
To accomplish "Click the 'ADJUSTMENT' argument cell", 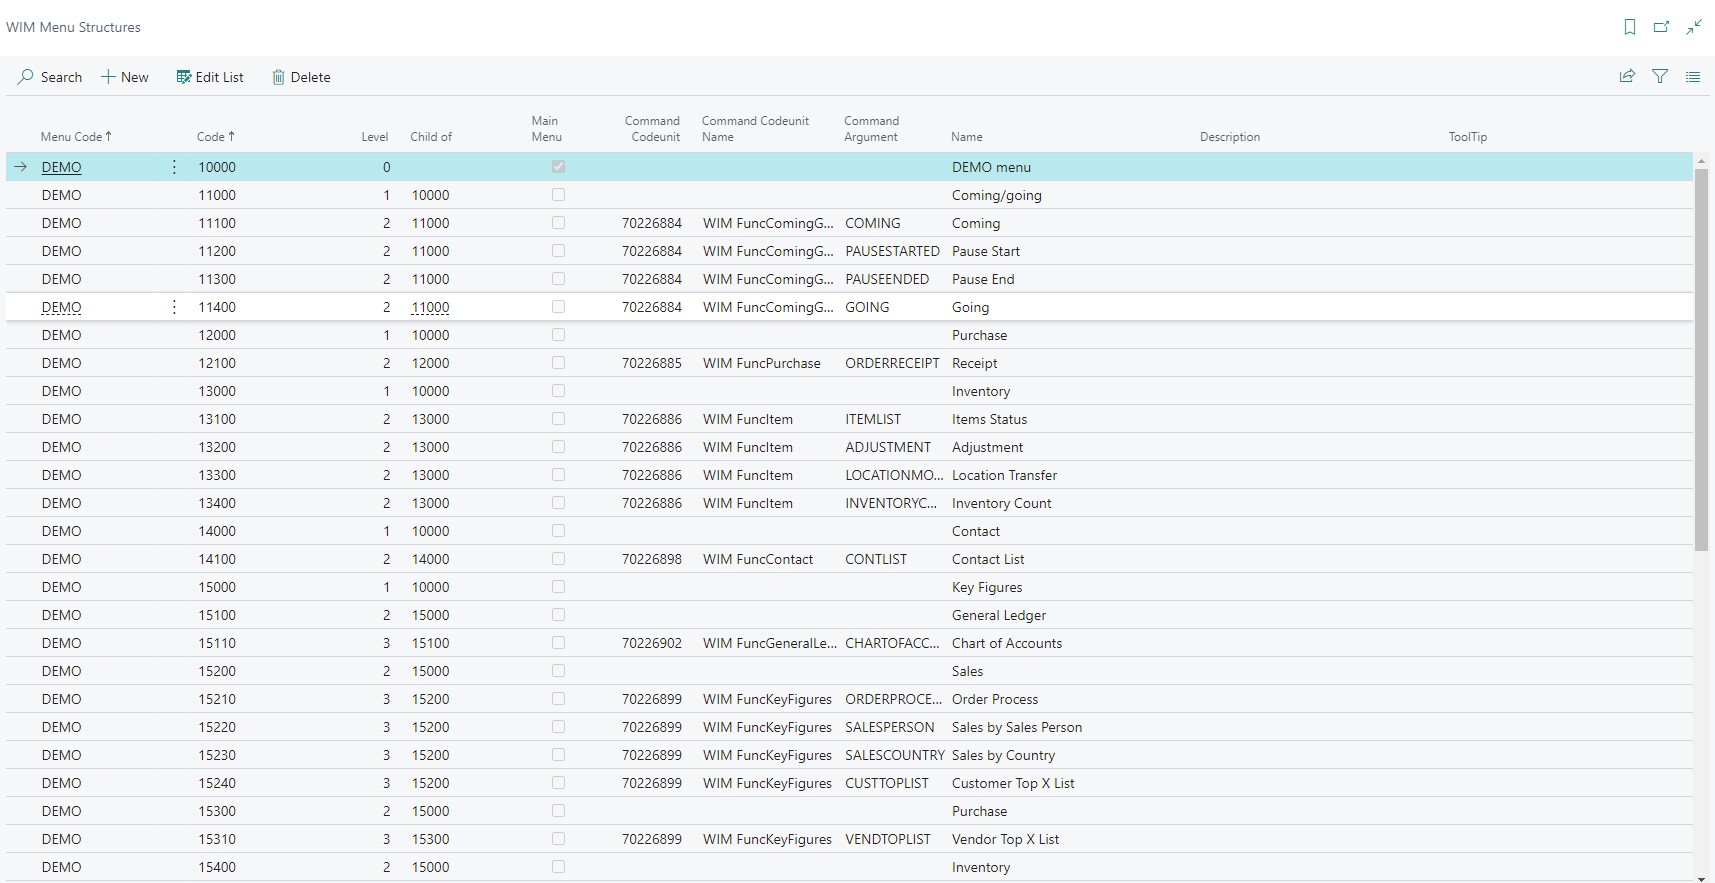I will click(888, 447).
